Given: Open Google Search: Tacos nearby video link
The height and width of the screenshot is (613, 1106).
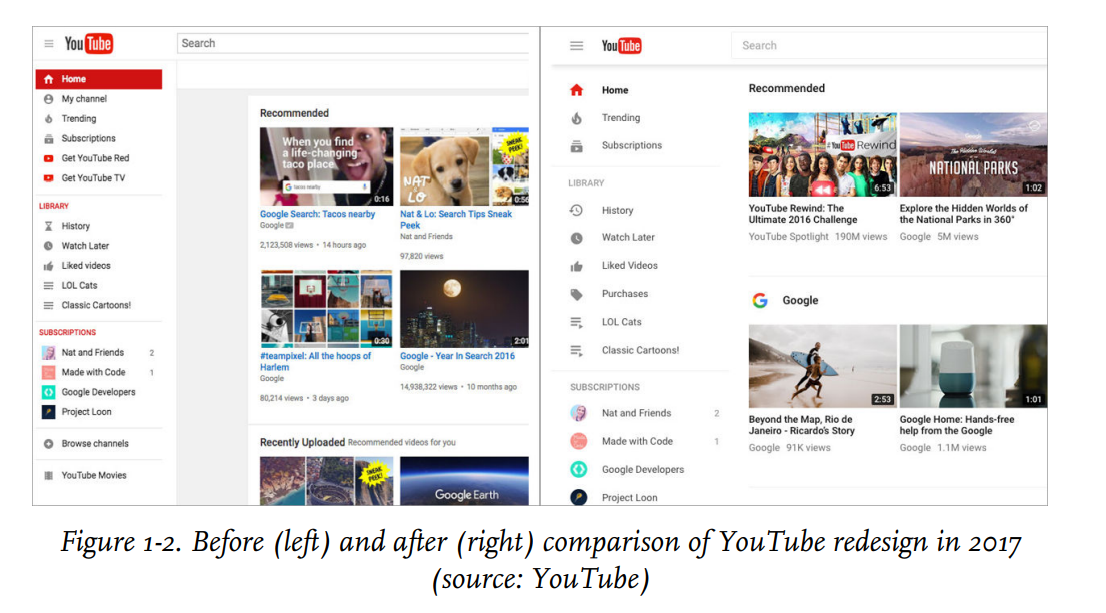Looking at the screenshot, I should [317, 214].
